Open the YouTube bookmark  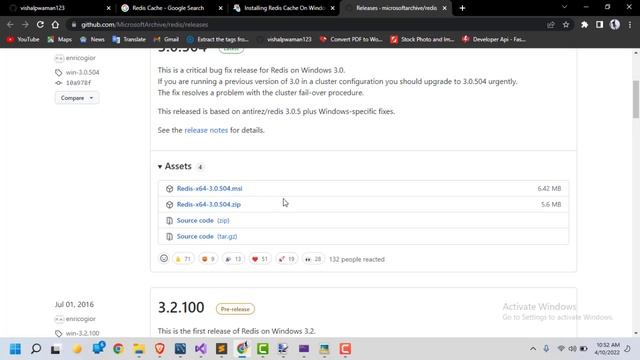(x=23, y=39)
